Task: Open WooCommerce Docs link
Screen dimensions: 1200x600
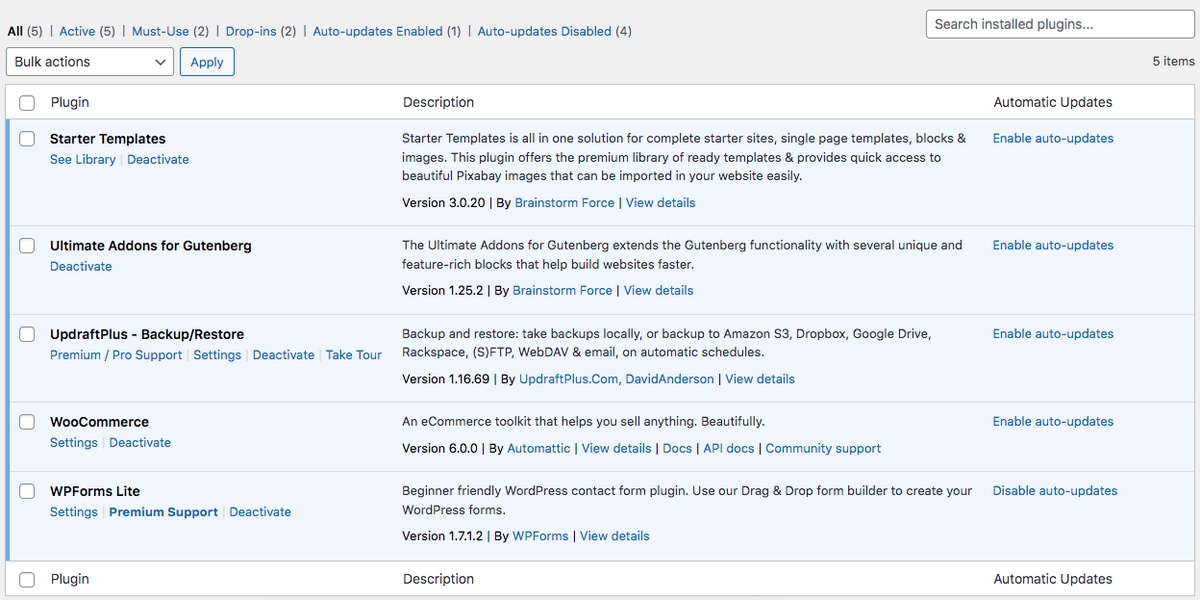Action: [677, 448]
